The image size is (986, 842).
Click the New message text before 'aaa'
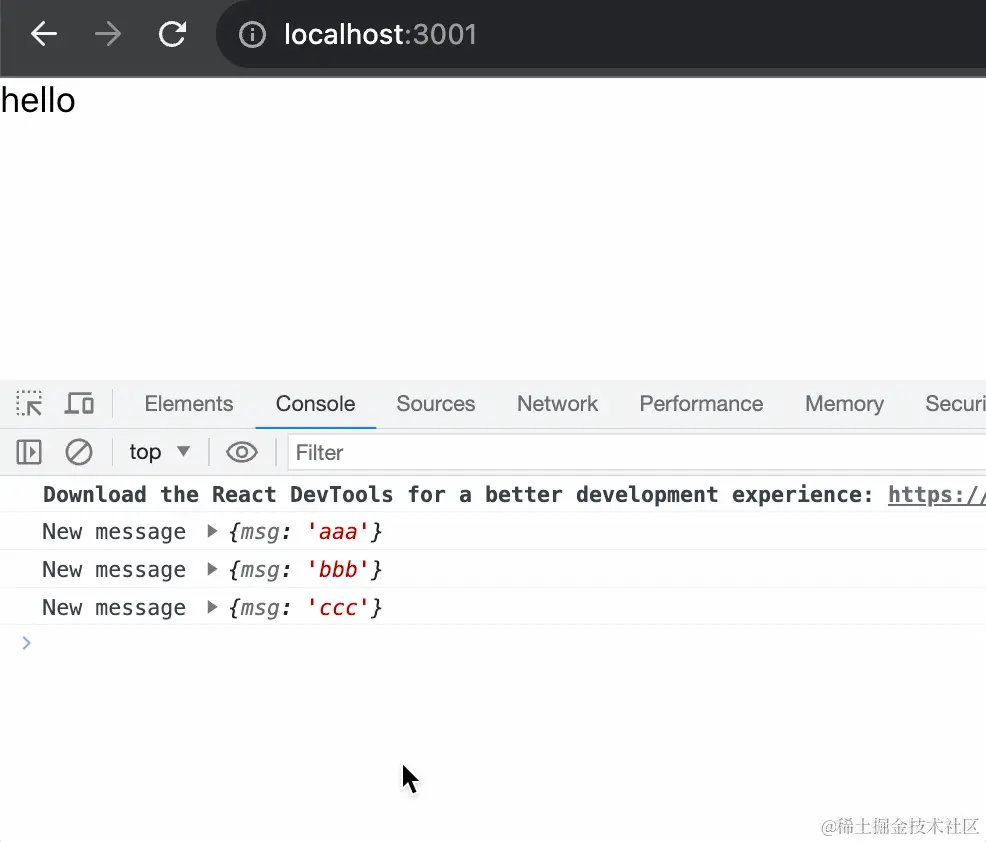[x=114, y=532]
